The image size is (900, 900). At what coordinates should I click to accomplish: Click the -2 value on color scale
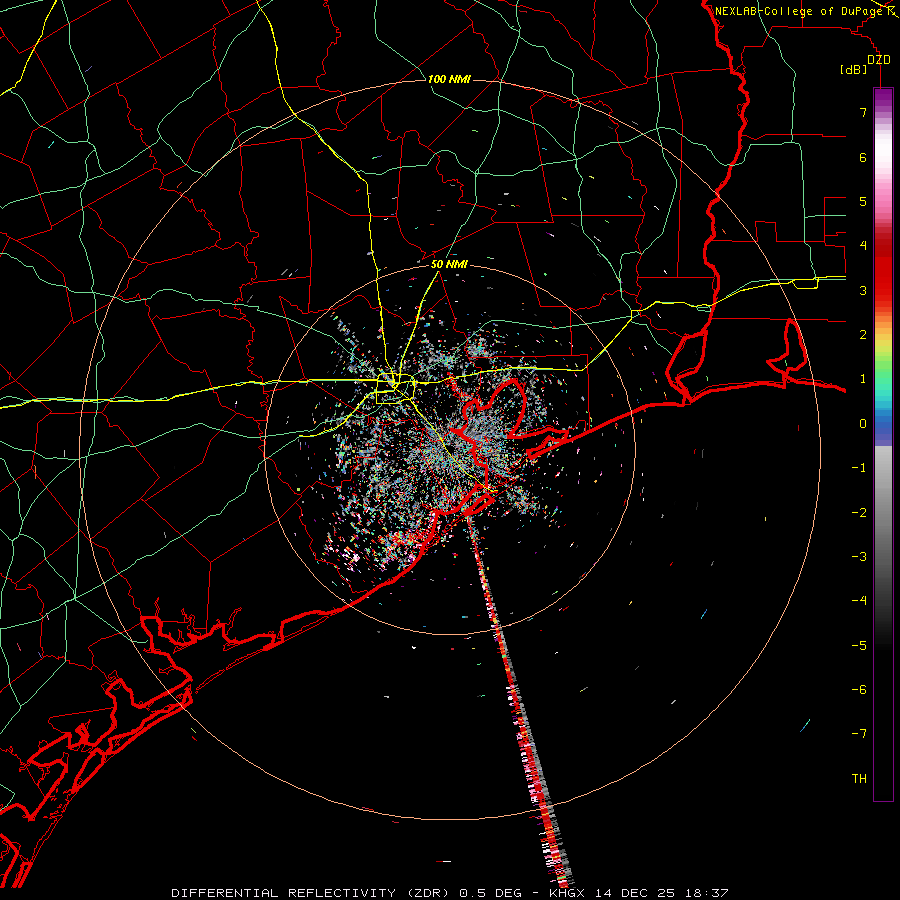pos(859,513)
